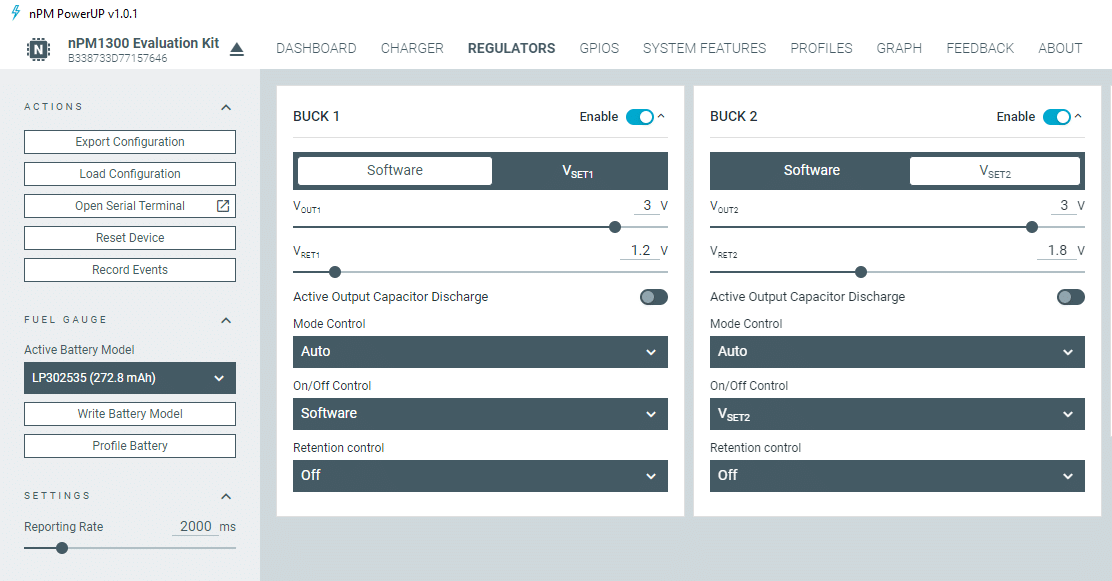
Task: Collapse the Settings section
Action: coord(226,496)
